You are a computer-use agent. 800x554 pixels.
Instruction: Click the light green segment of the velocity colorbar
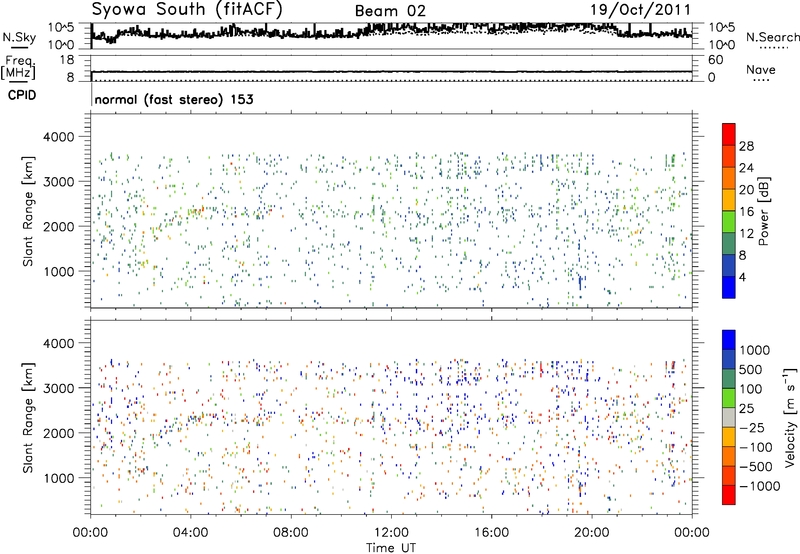[729, 398]
